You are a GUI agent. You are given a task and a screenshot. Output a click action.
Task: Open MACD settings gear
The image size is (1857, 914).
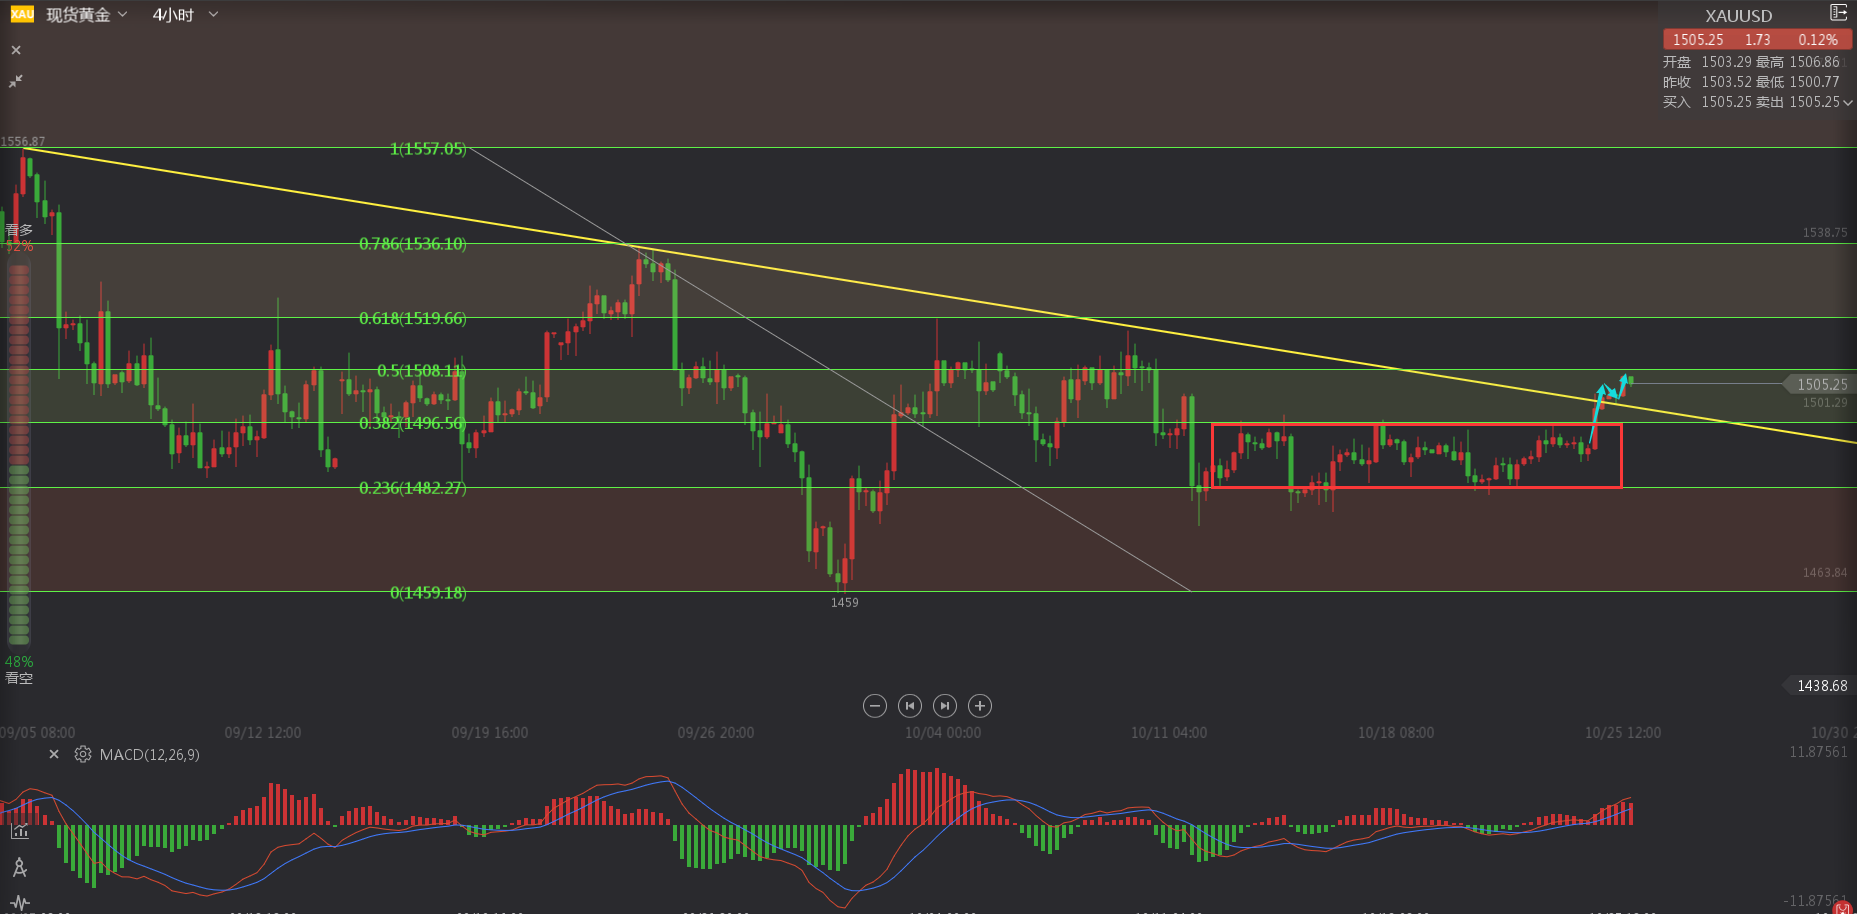pos(83,755)
